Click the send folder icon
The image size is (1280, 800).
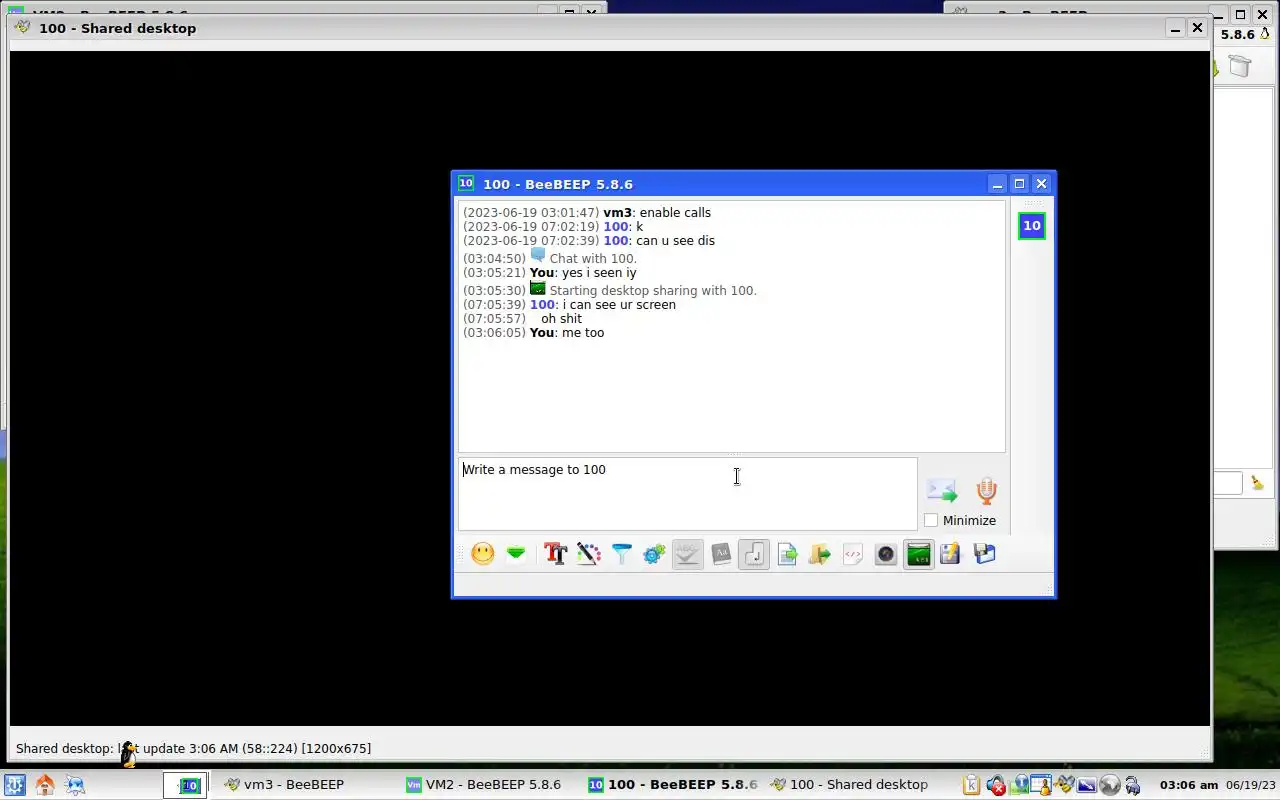(820, 554)
